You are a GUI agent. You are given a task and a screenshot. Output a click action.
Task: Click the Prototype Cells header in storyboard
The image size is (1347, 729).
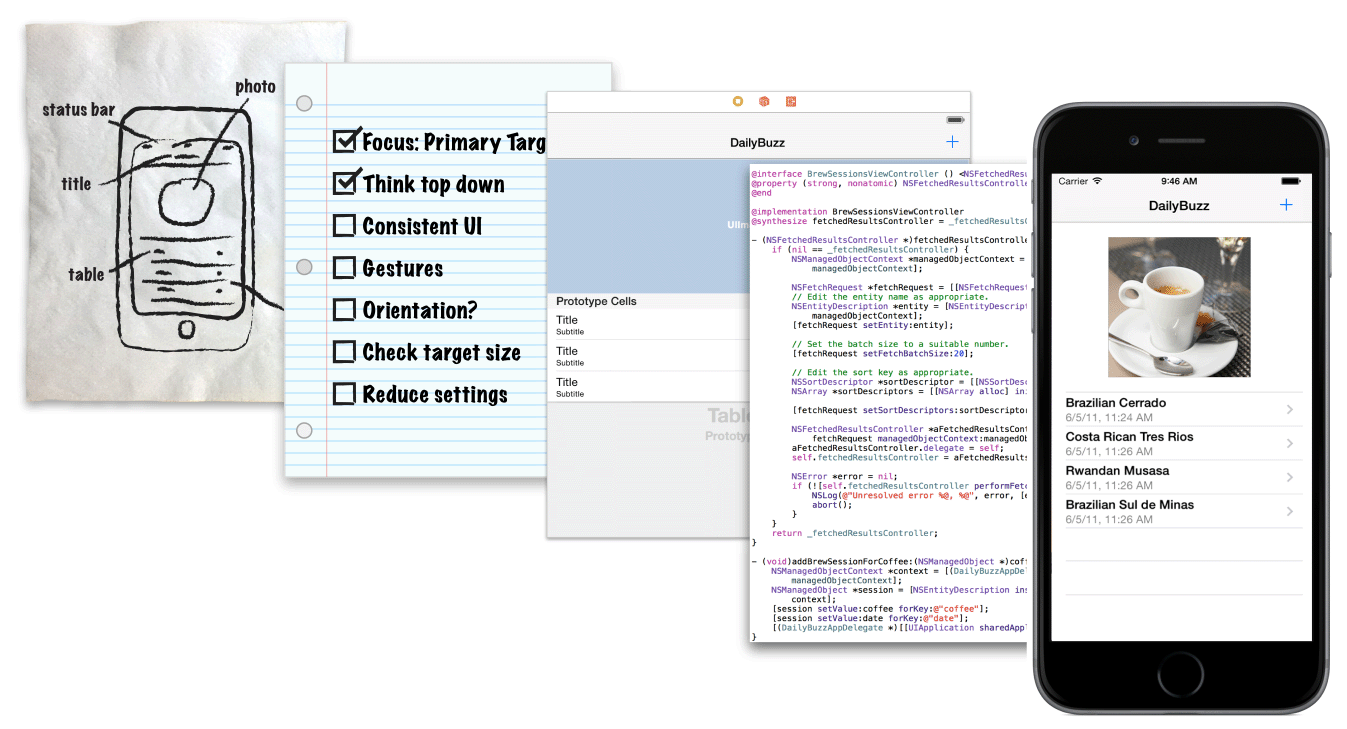pos(596,301)
